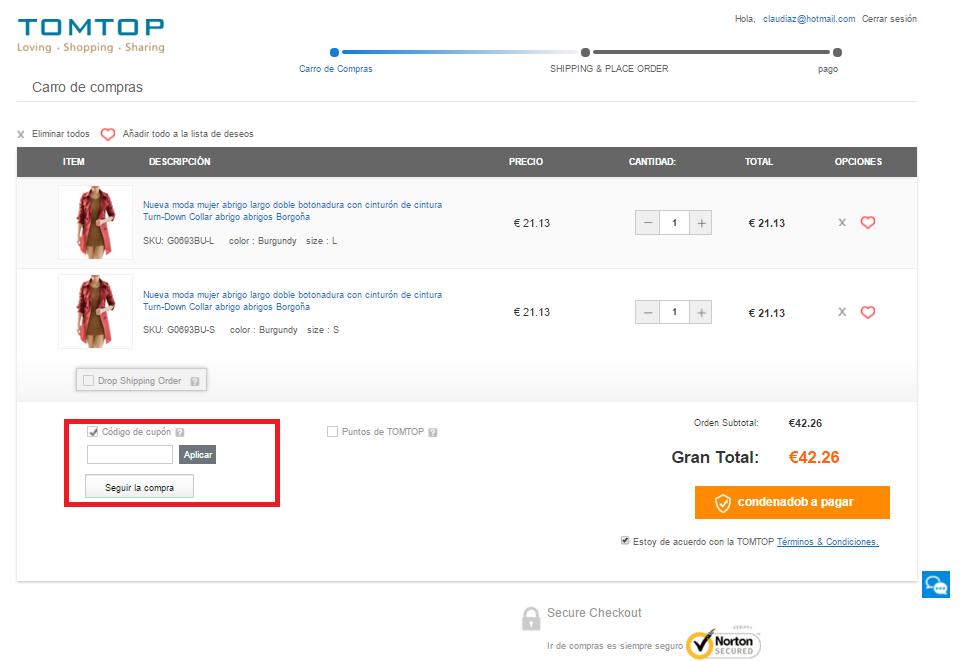
Task: Click Eliminar todos text link
Action: tap(61, 134)
